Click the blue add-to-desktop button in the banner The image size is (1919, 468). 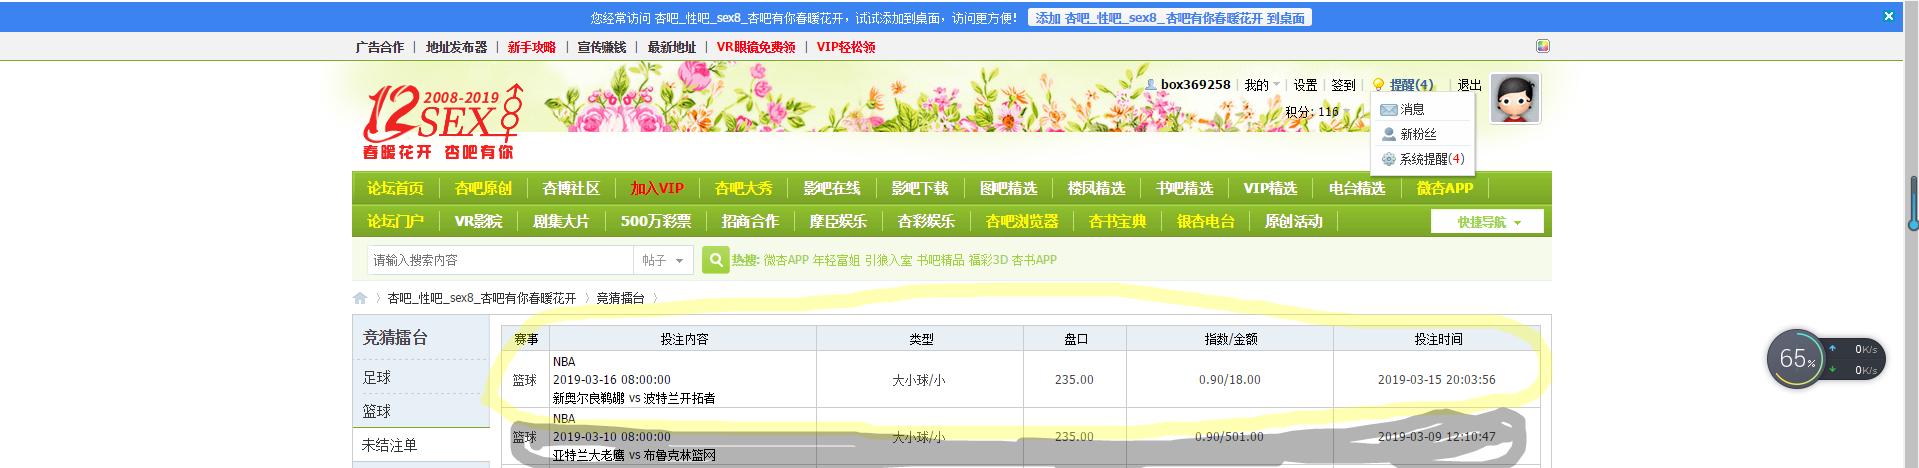coord(1170,18)
